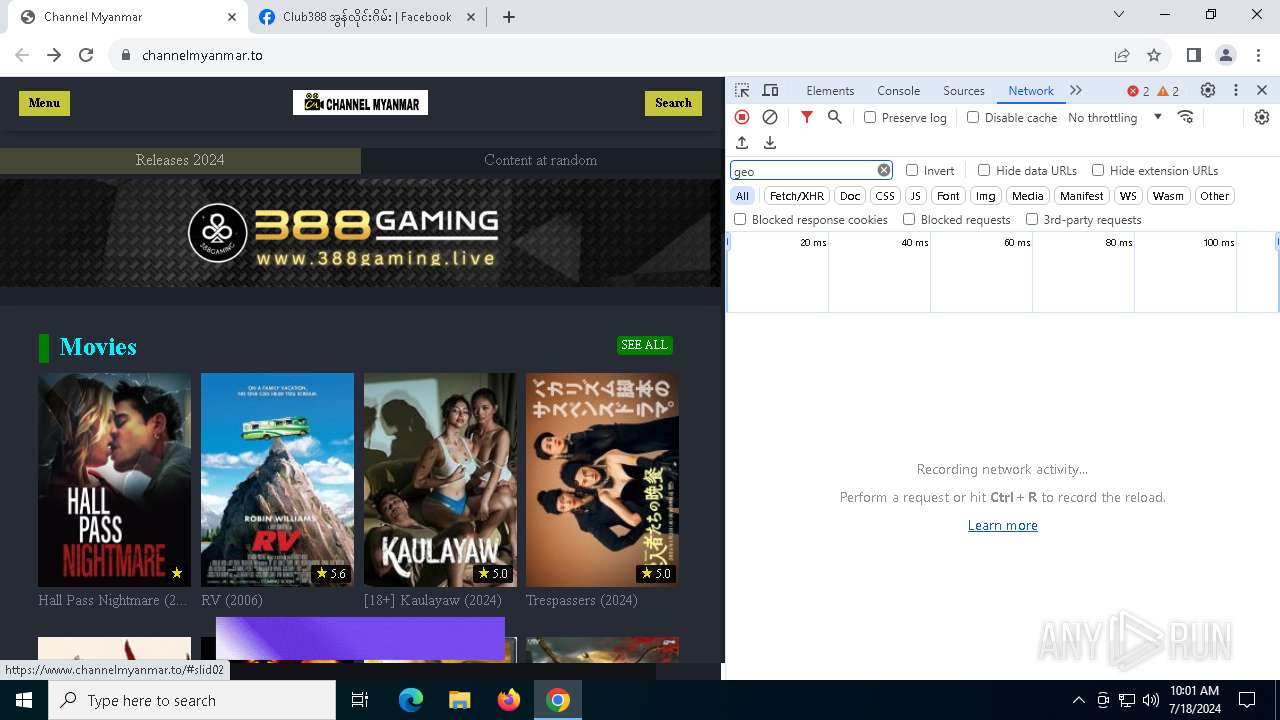Image resolution: width=1280 pixels, height=720 pixels.
Task: Filter requests by JS
Action: 916,196
